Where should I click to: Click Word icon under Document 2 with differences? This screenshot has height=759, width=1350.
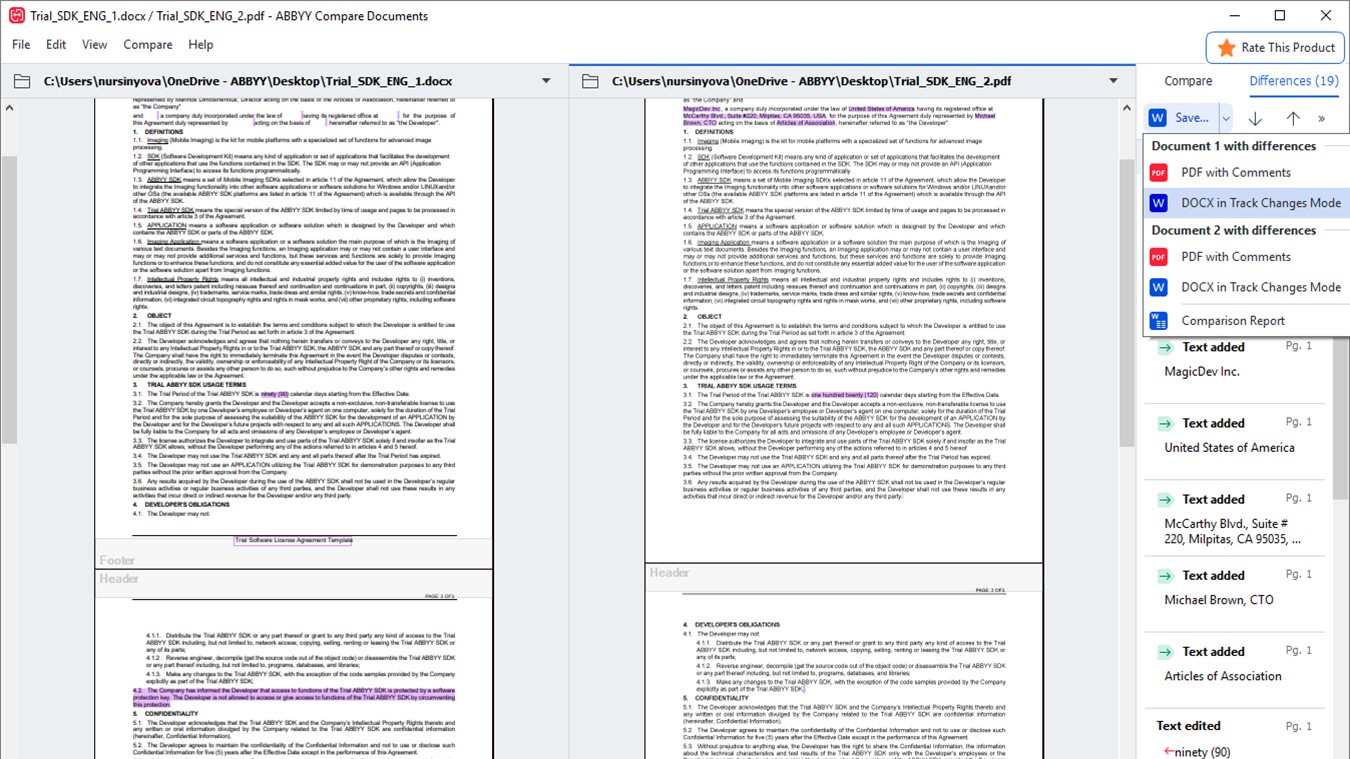tap(1159, 287)
